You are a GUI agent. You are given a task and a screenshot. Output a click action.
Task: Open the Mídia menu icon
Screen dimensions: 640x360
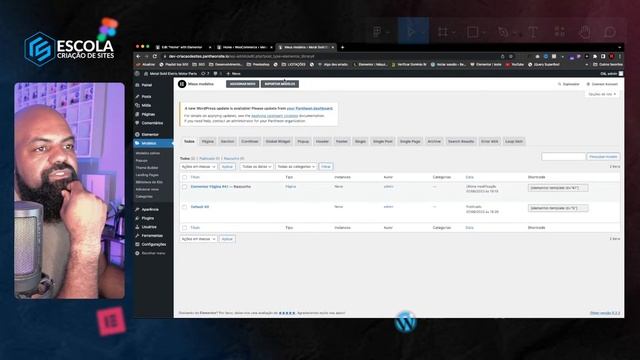pyautogui.click(x=137, y=105)
